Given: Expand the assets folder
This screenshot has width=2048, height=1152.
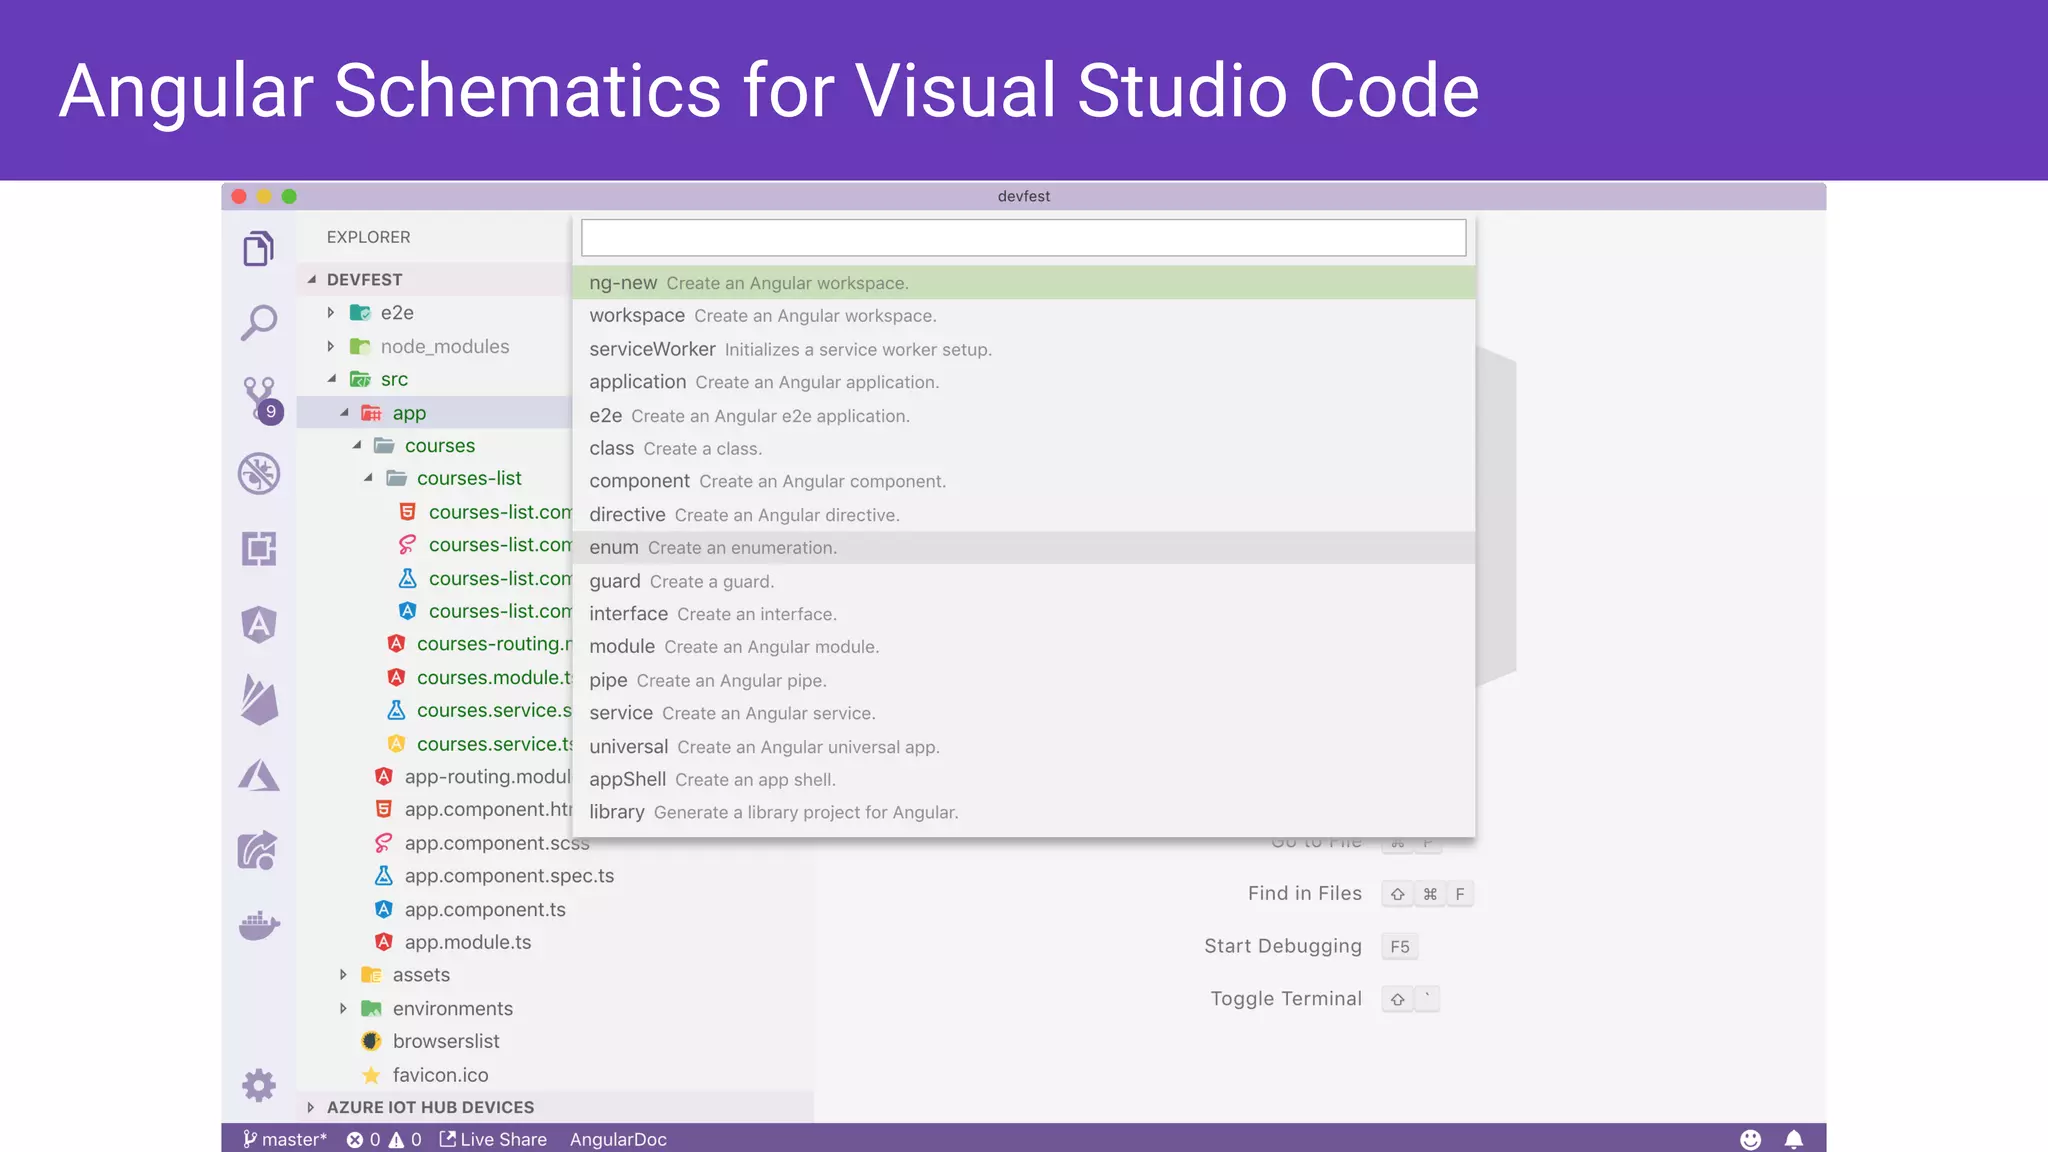Looking at the screenshot, I should (343, 975).
